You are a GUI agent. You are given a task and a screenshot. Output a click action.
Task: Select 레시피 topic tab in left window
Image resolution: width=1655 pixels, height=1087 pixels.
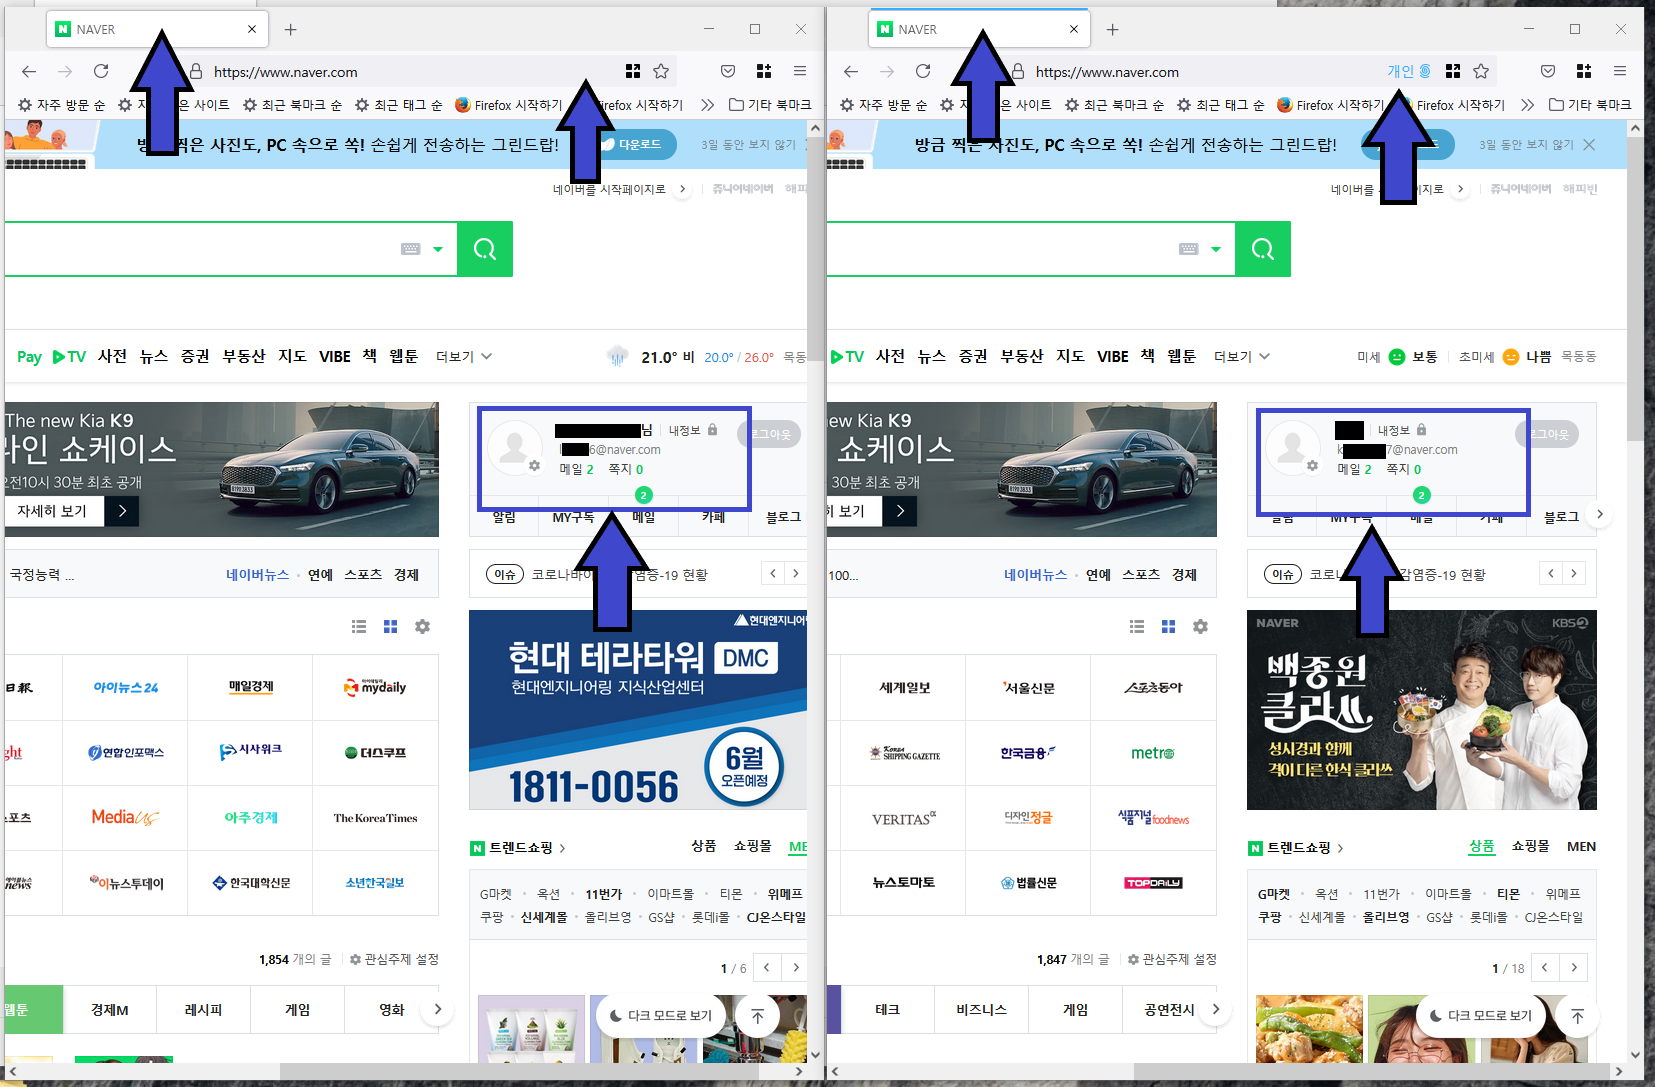[203, 1010]
